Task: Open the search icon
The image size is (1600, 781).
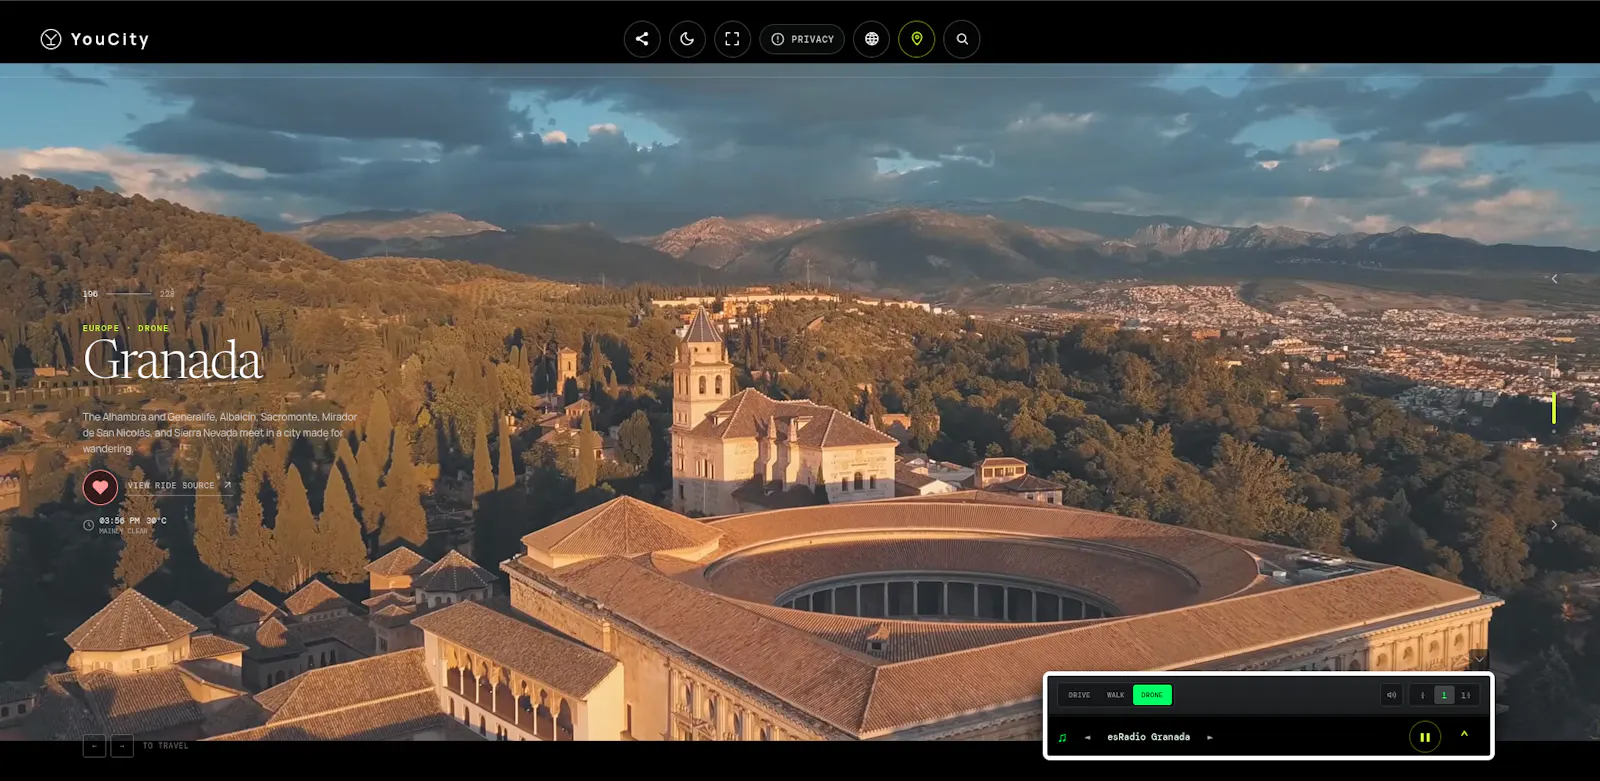Action: click(x=962, y=39)
